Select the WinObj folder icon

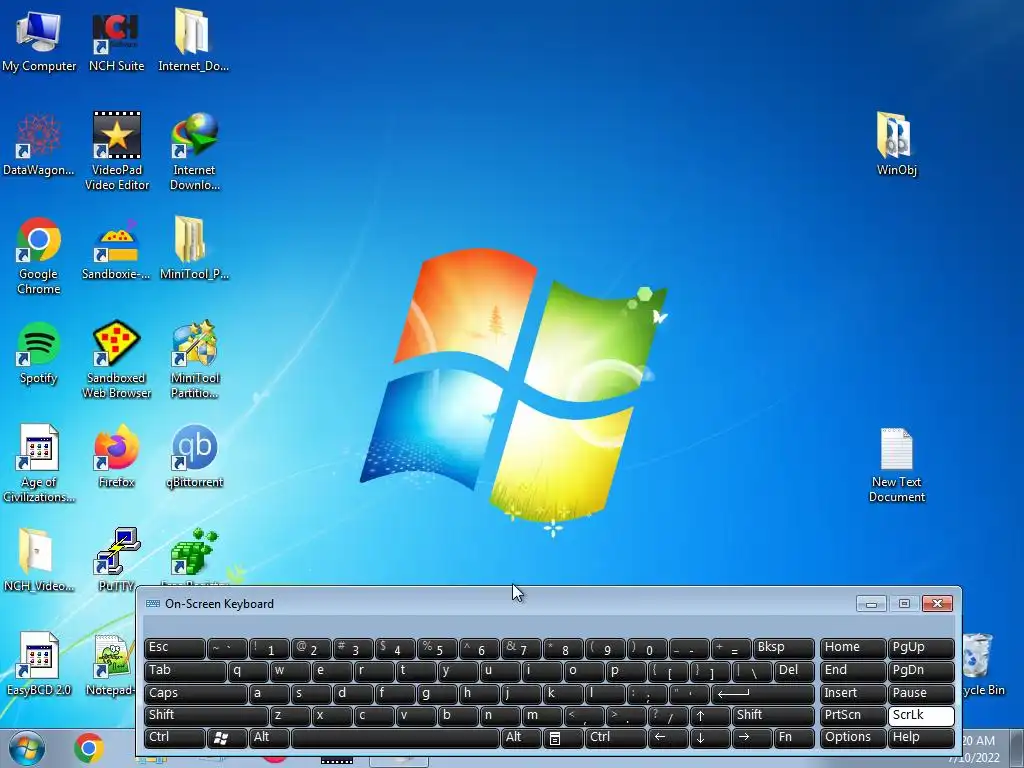pos(897,145)
